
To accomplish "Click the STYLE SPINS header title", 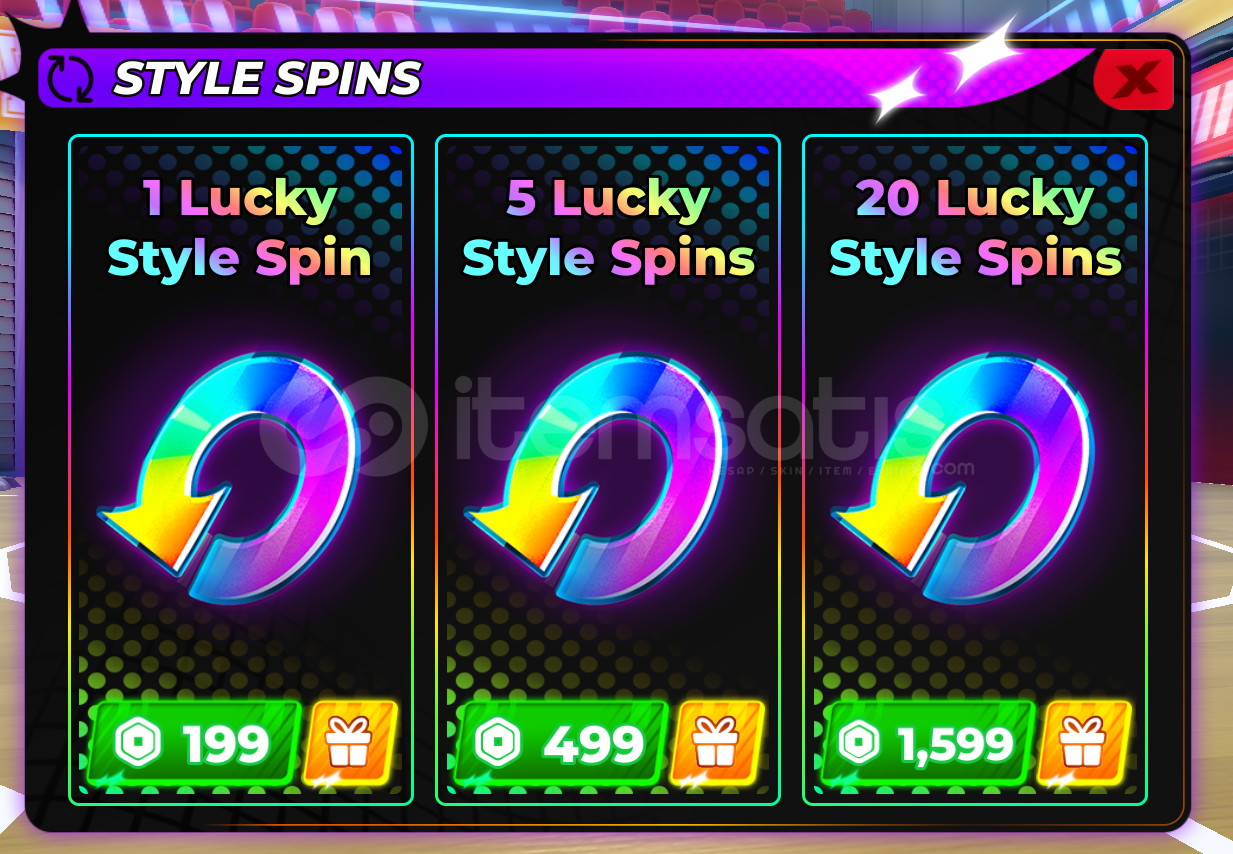I will pos(267,79).
